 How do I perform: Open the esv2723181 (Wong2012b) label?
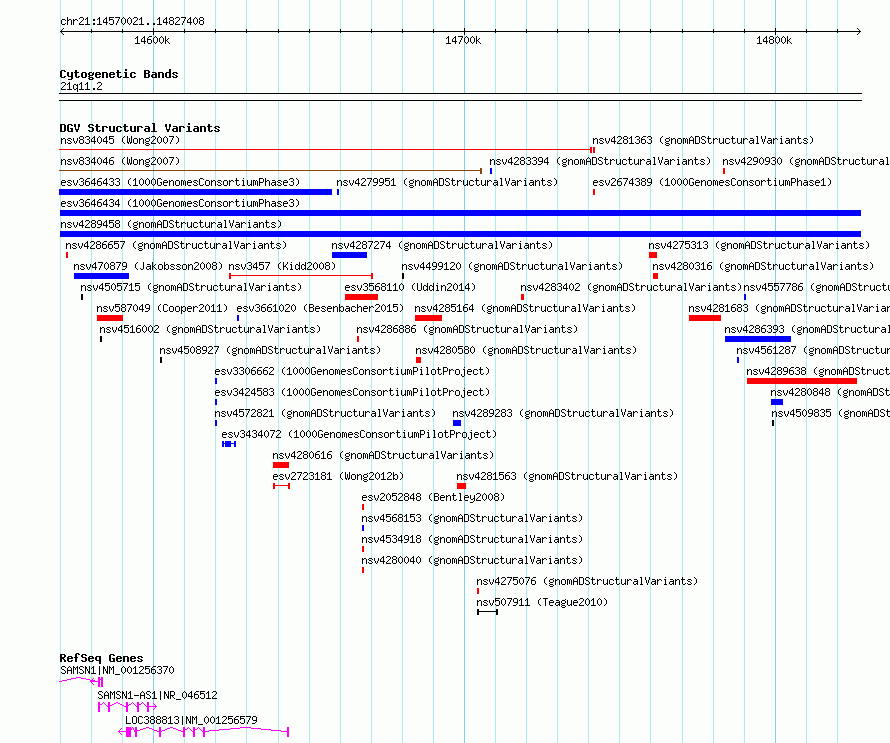[x=338, y=476]
